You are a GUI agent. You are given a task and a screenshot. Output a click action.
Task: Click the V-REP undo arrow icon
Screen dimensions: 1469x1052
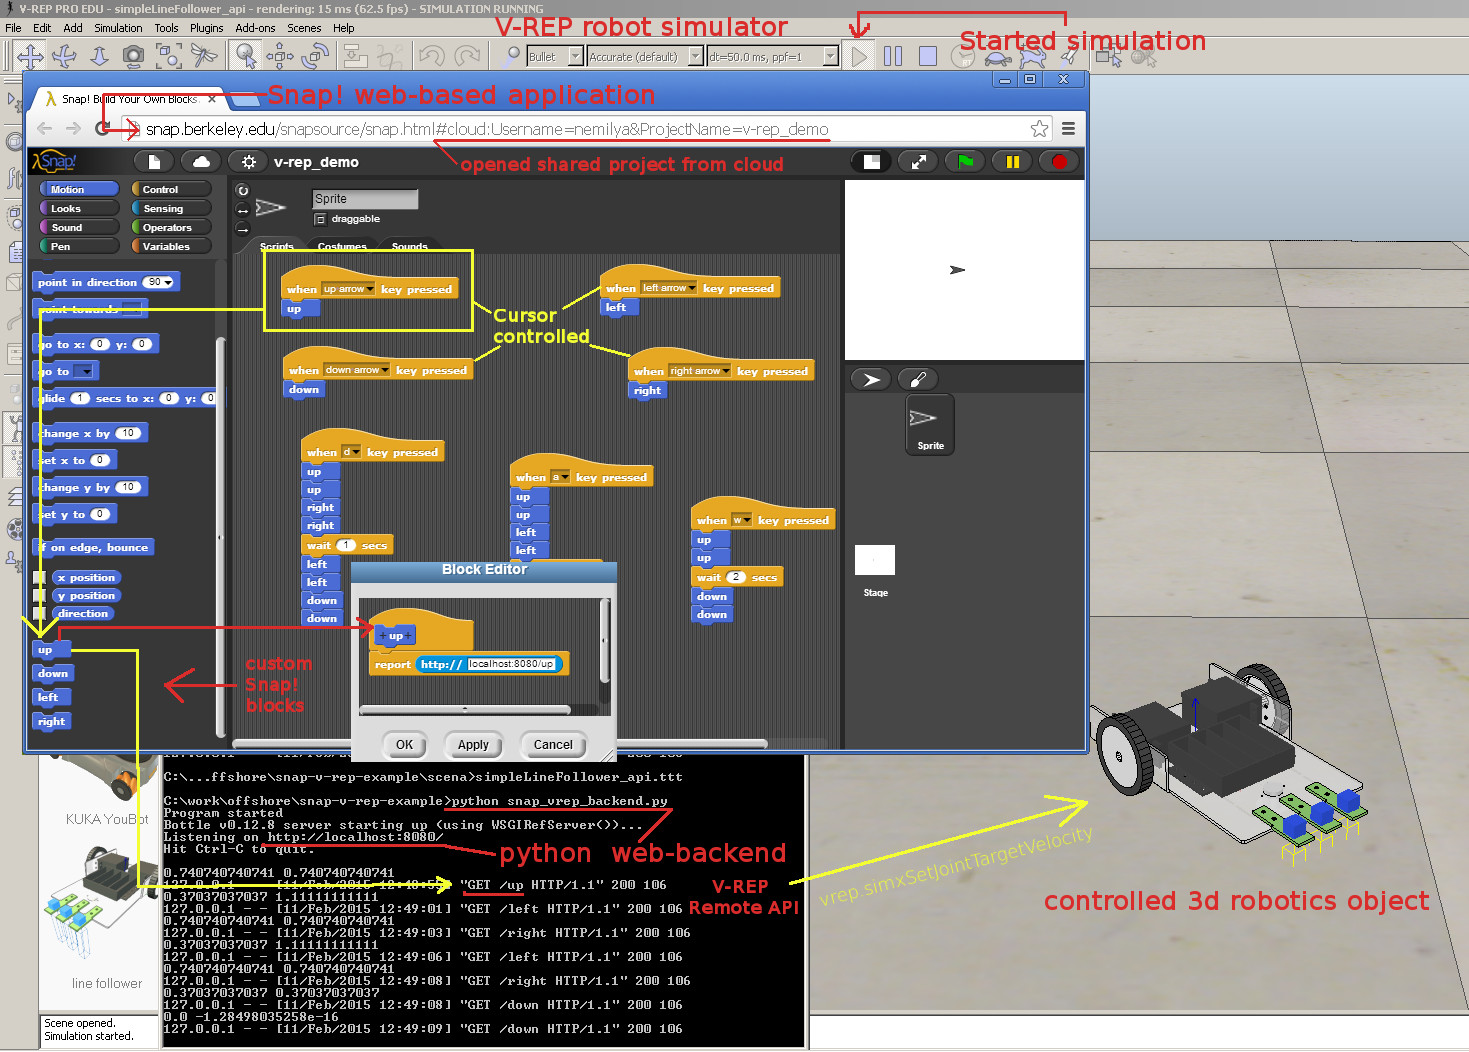(x=432, y=56)
